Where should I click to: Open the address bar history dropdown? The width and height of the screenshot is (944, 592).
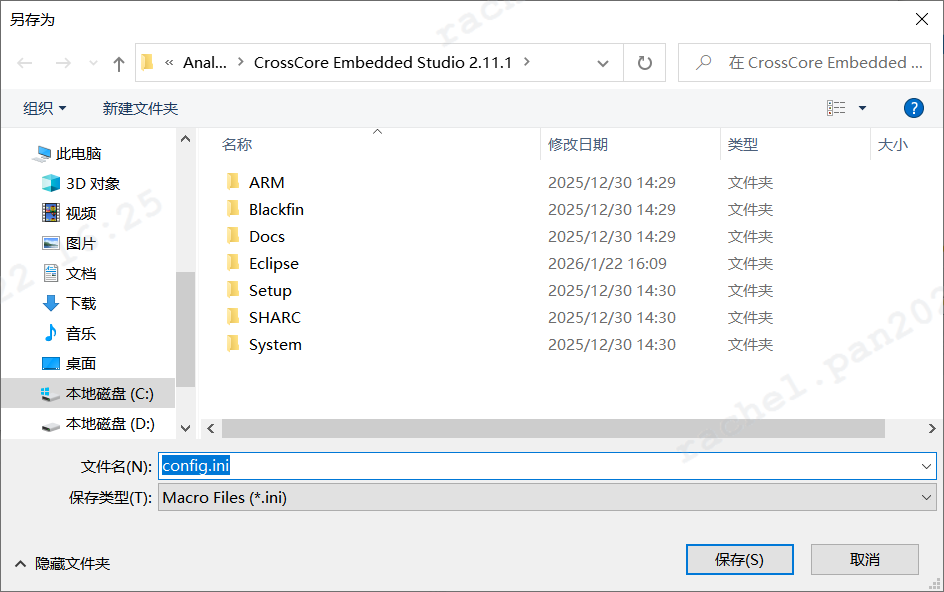pos(602,63)
